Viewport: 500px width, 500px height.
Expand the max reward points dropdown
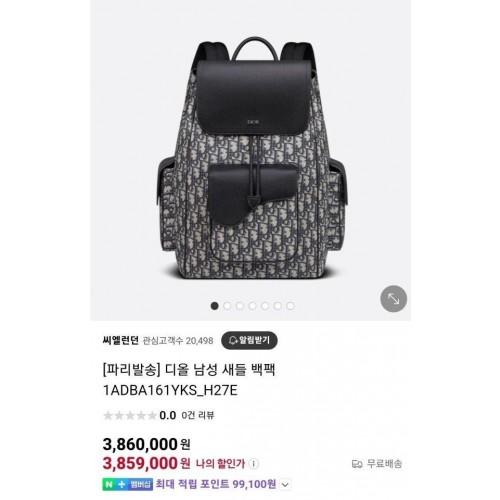point(285,485)
